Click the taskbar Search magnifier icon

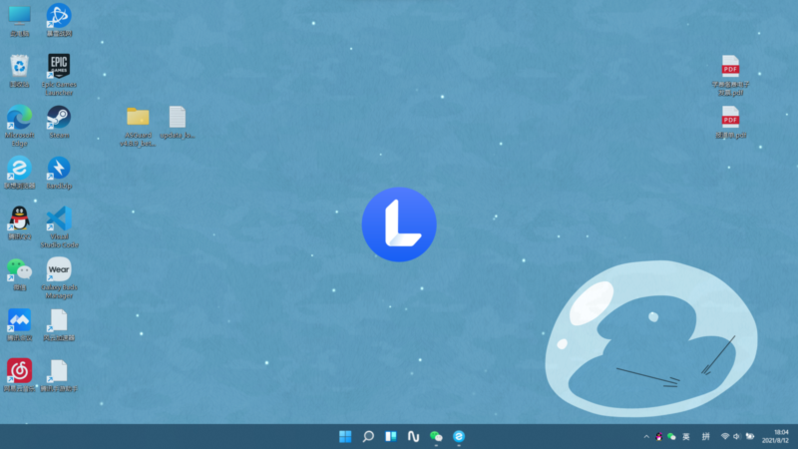point(368,436)
